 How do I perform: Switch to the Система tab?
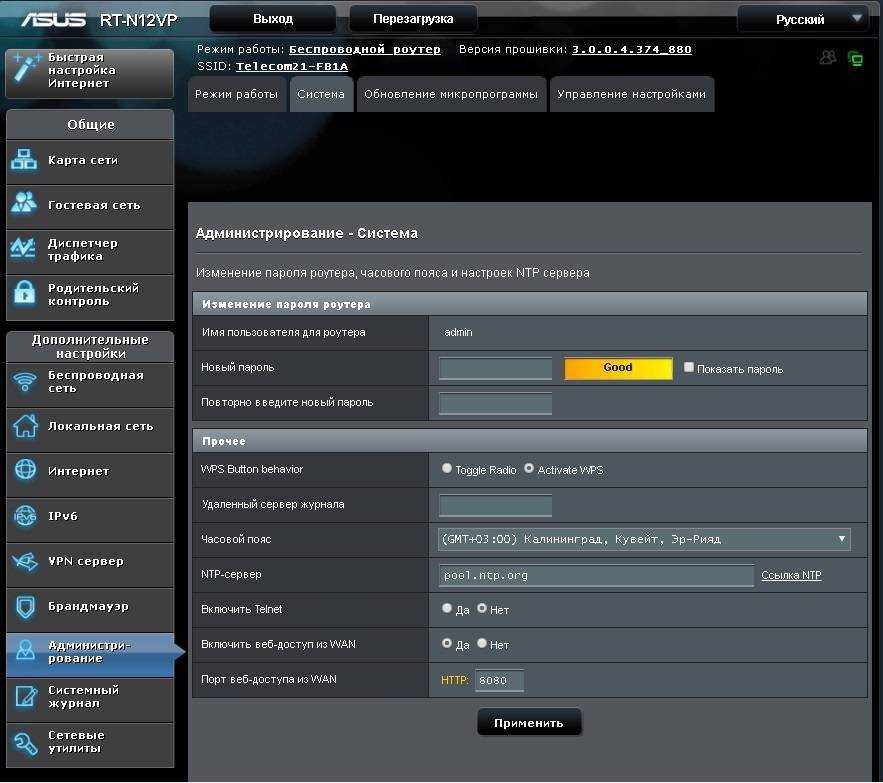[x=321, y=94]
